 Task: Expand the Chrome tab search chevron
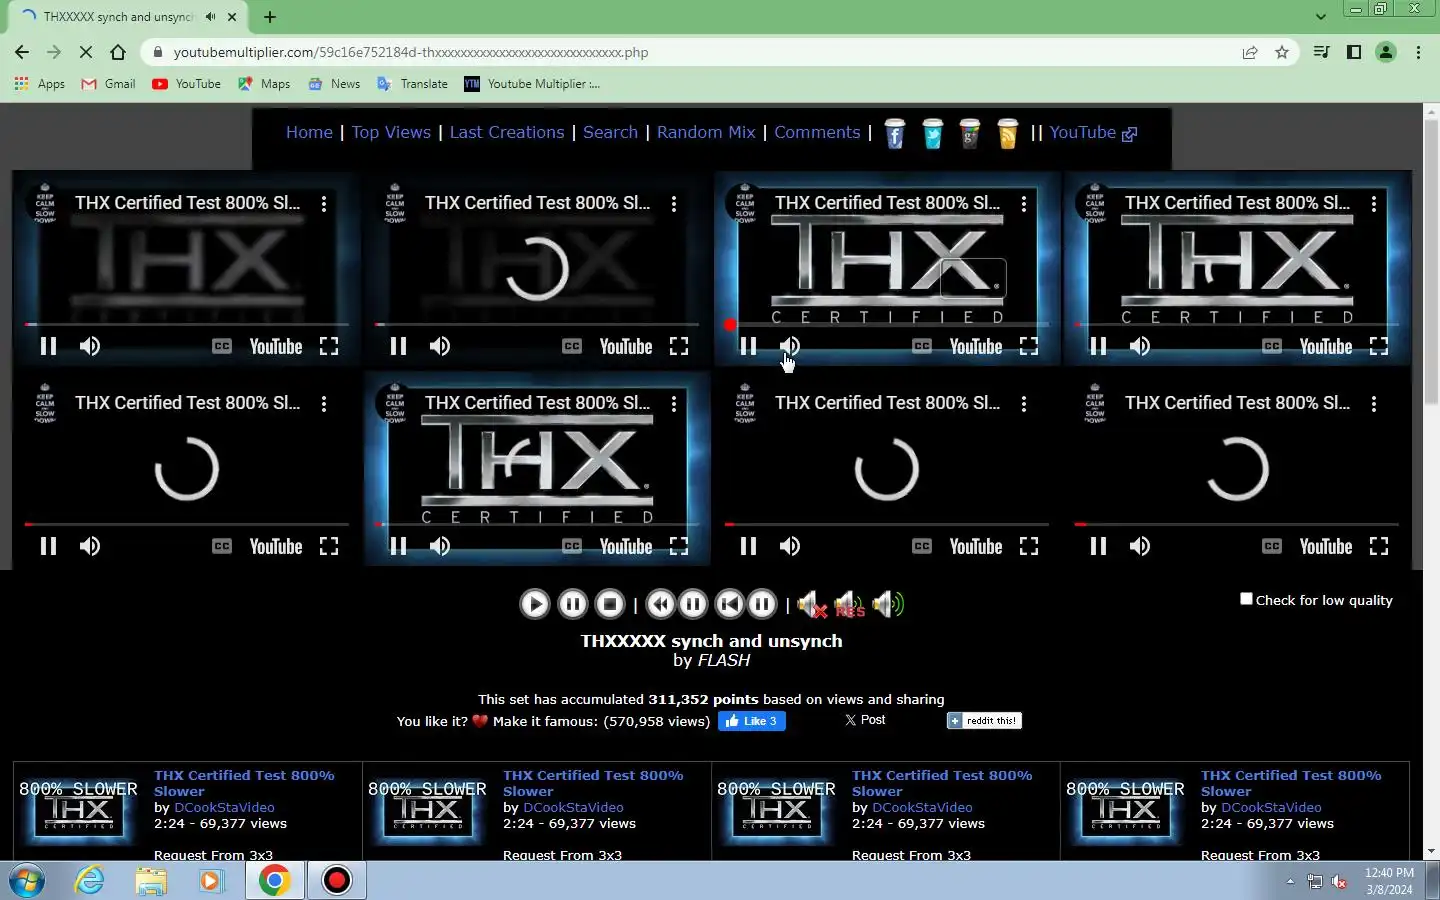(1320, 16)
